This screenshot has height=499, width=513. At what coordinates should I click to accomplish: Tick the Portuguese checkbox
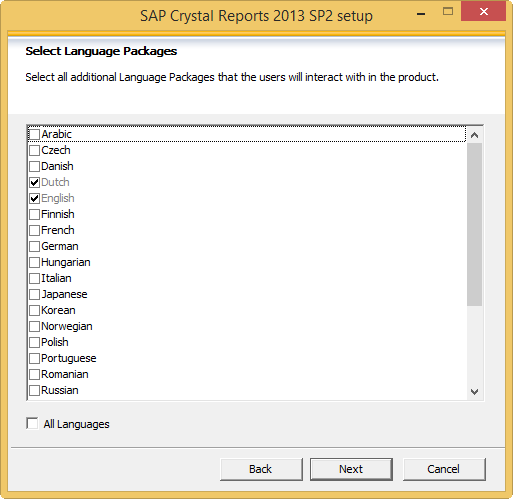(34, 358)
